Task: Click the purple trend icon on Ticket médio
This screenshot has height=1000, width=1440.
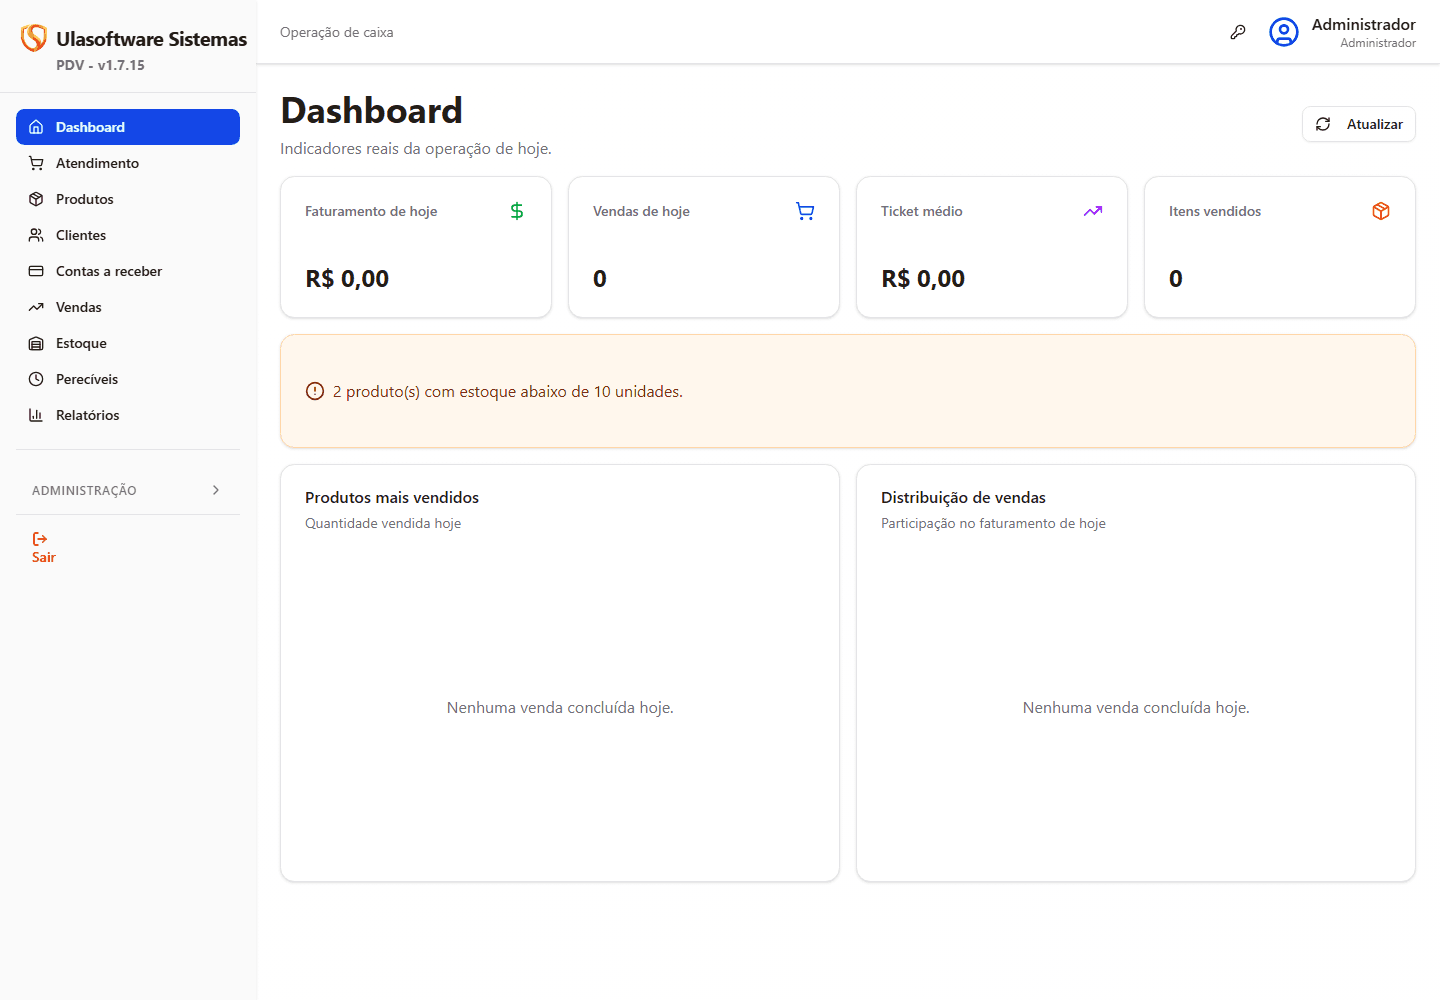Action: pyautogui.click(x=1093, y=211)
